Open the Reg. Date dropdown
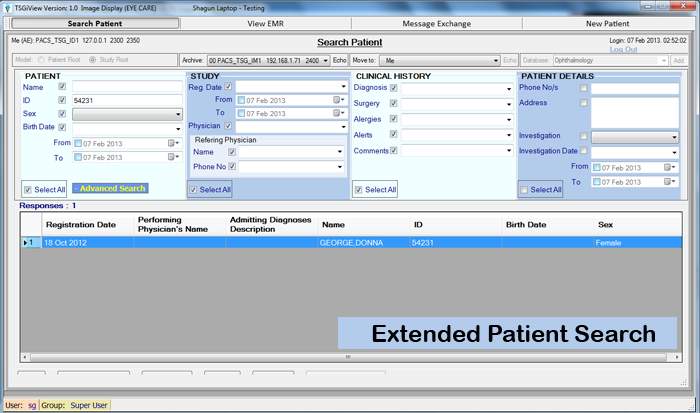The image size is (700, 413). [x=292, y=86]
